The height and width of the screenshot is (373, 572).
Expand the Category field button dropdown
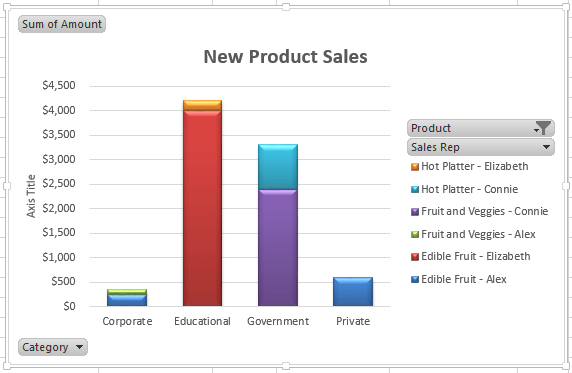80,347
